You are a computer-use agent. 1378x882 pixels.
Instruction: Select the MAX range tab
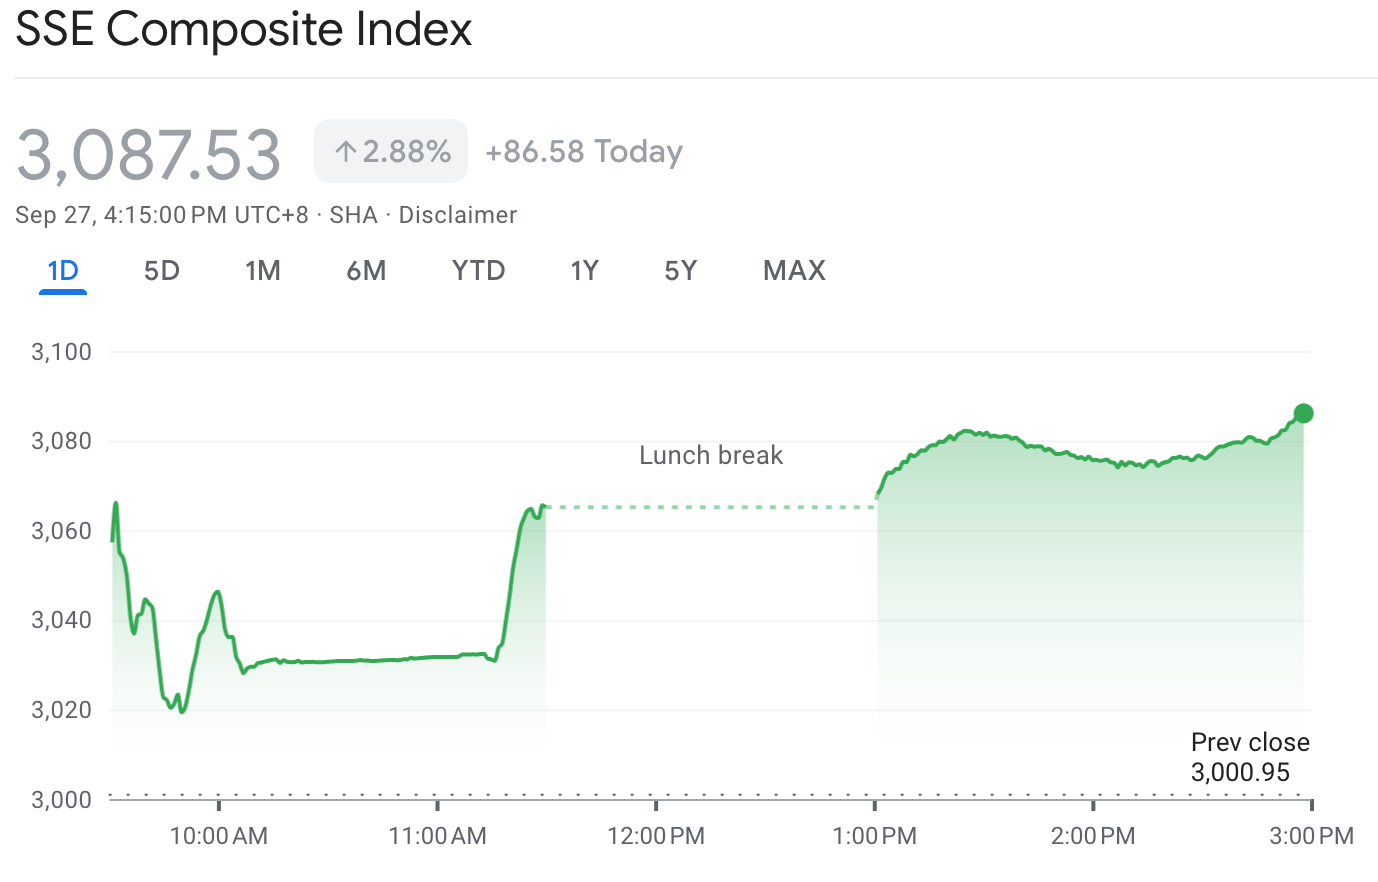tap(794, 271)
